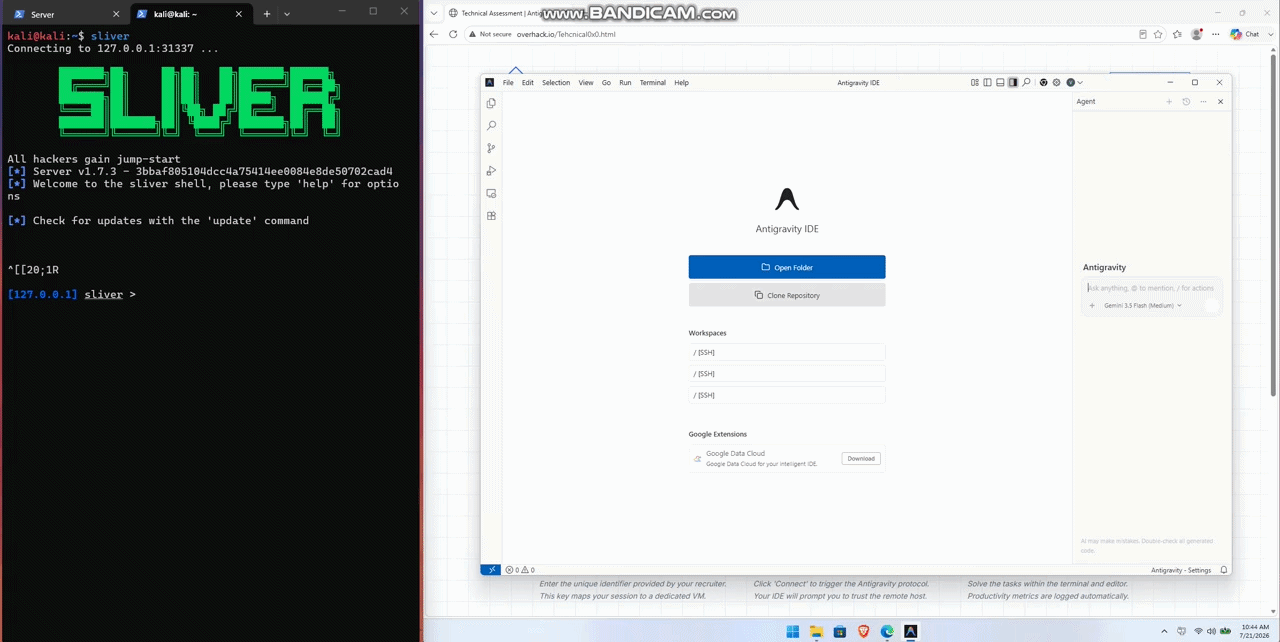Open the Copilot Chat button in browser

coord(1245,34)
